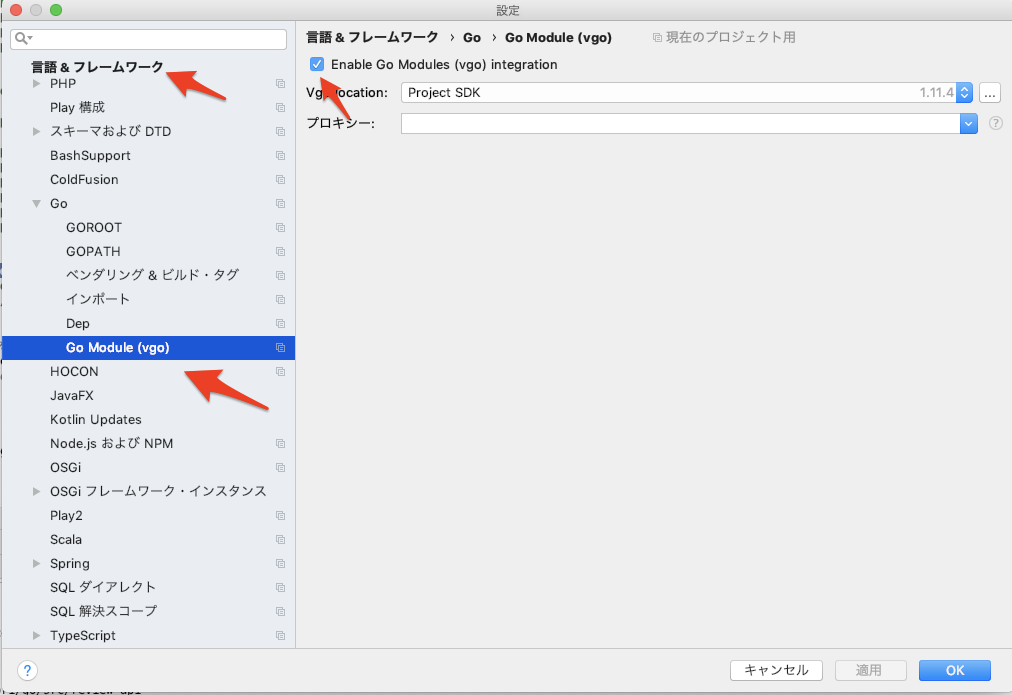Select ColdFusion in settings tree

[84, 179]
